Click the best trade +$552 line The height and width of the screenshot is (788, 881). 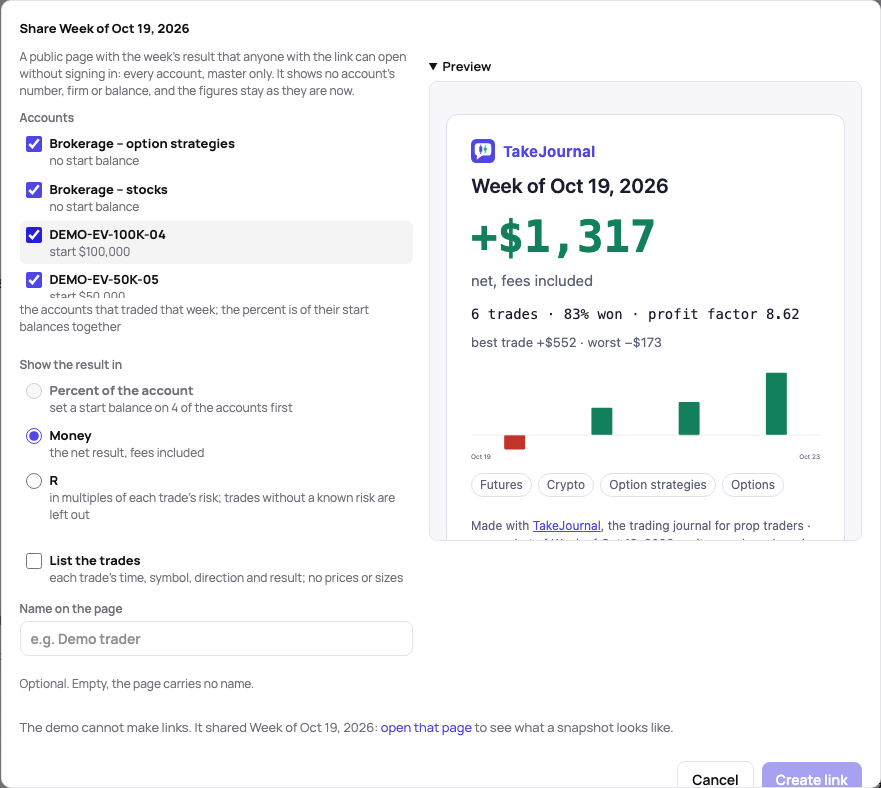click(x=566, y=343)
